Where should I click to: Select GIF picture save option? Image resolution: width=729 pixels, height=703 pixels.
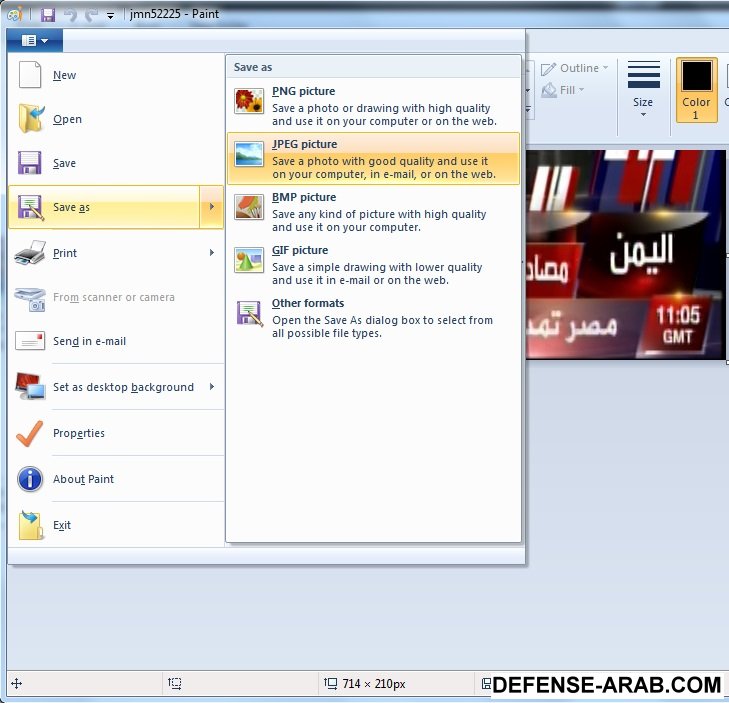(x=372, y=265)
